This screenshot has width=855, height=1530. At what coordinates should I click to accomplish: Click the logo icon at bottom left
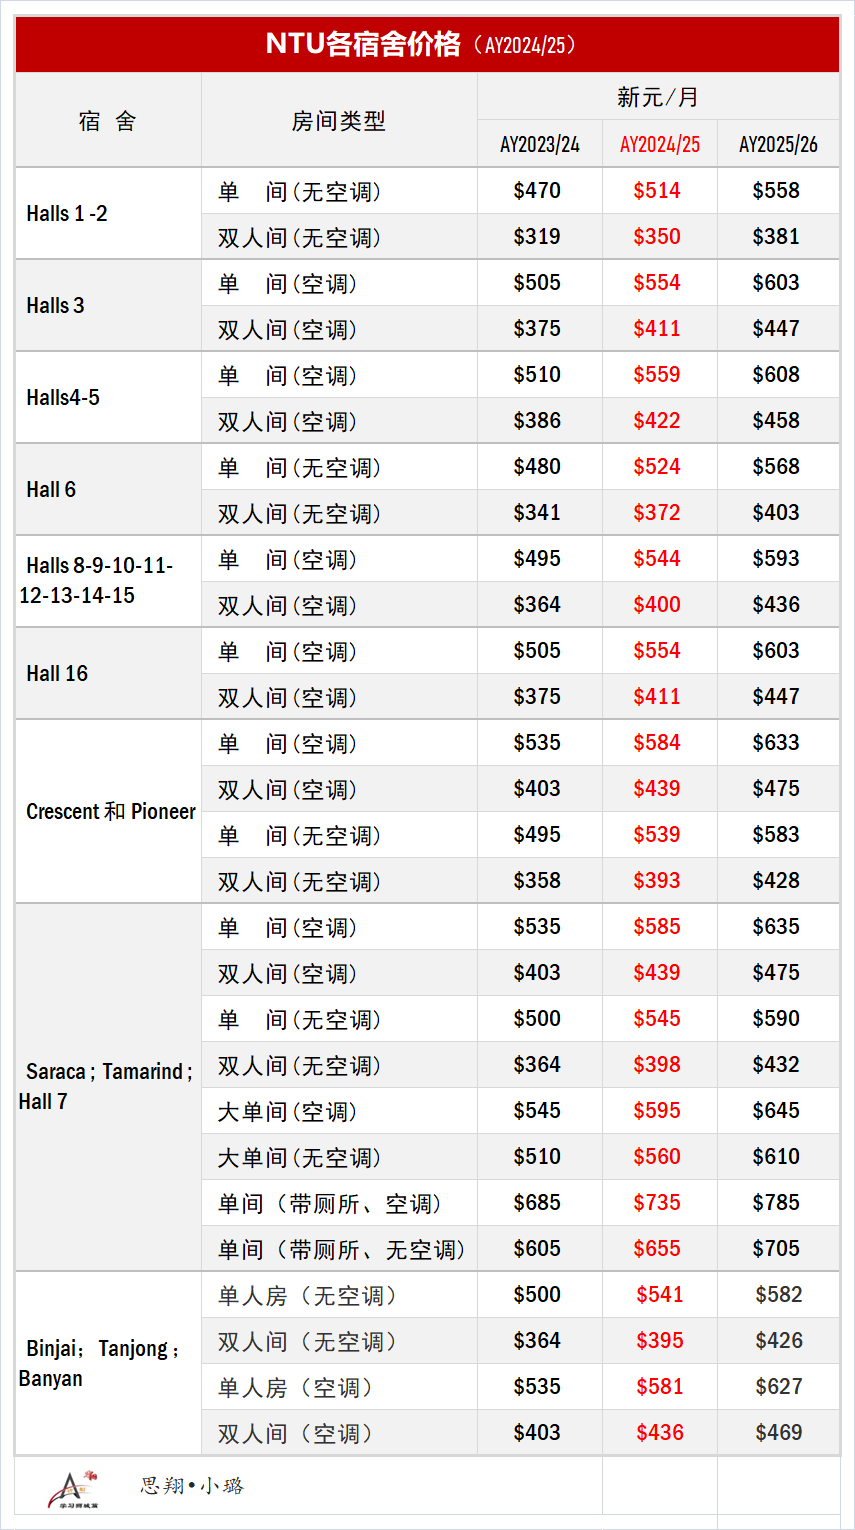(x=73, y=1488)
